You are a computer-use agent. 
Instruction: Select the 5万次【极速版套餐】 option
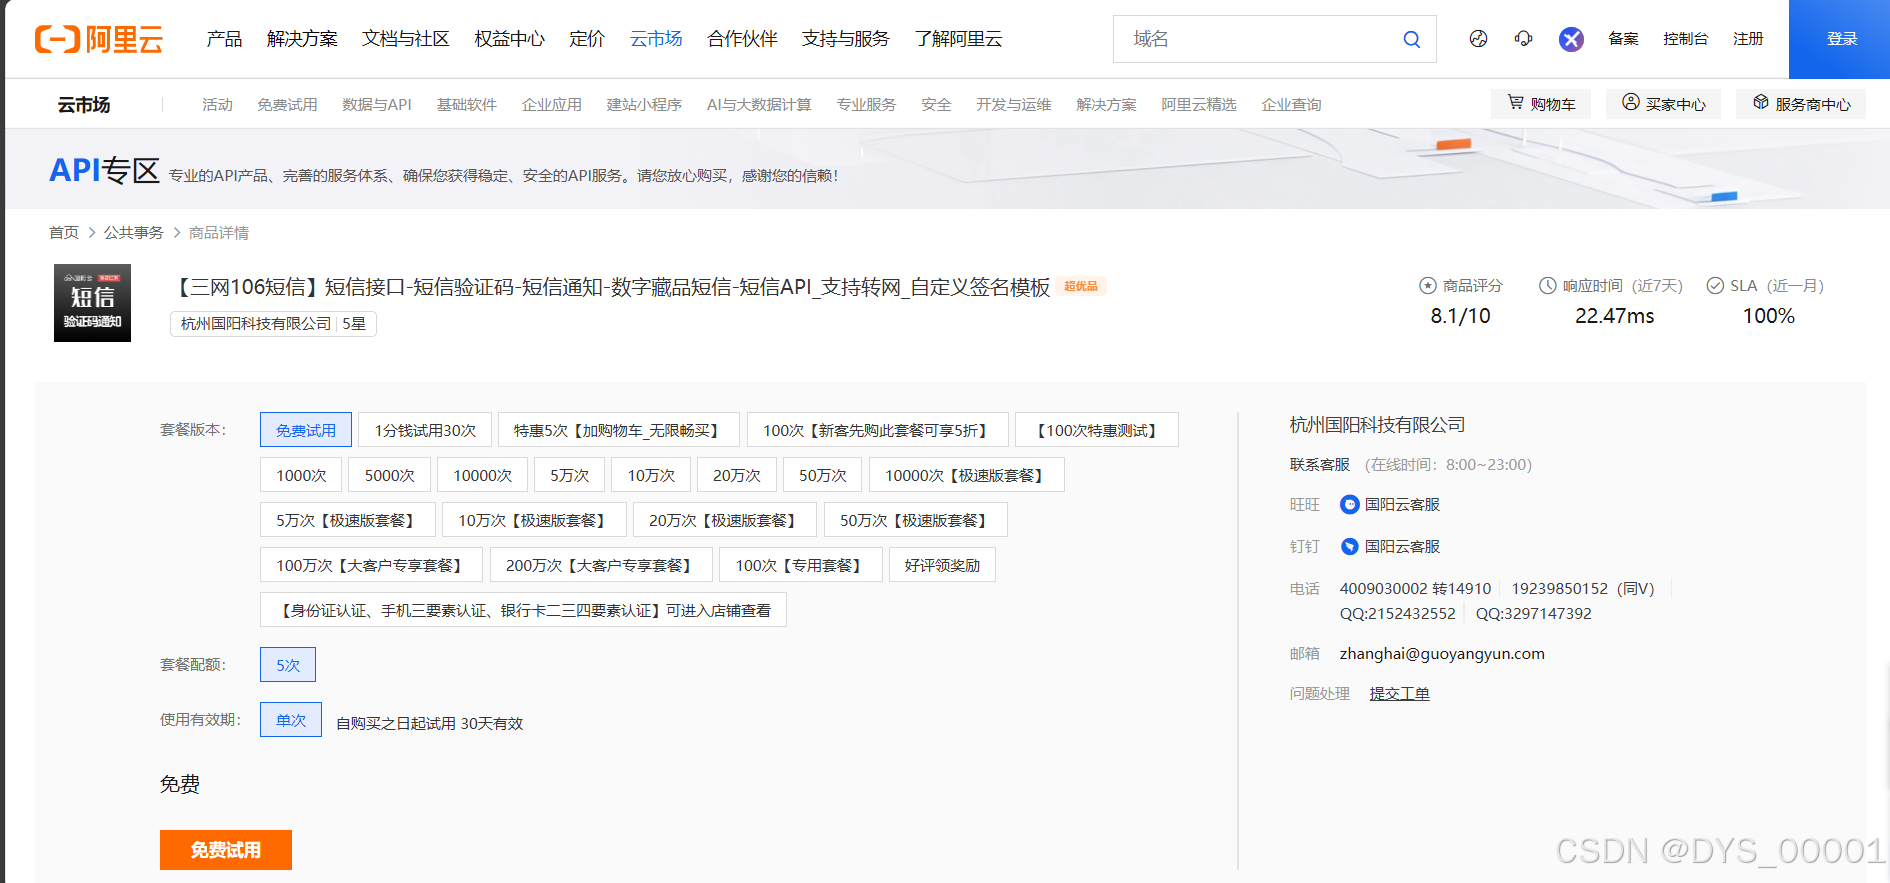pos(347,520)
